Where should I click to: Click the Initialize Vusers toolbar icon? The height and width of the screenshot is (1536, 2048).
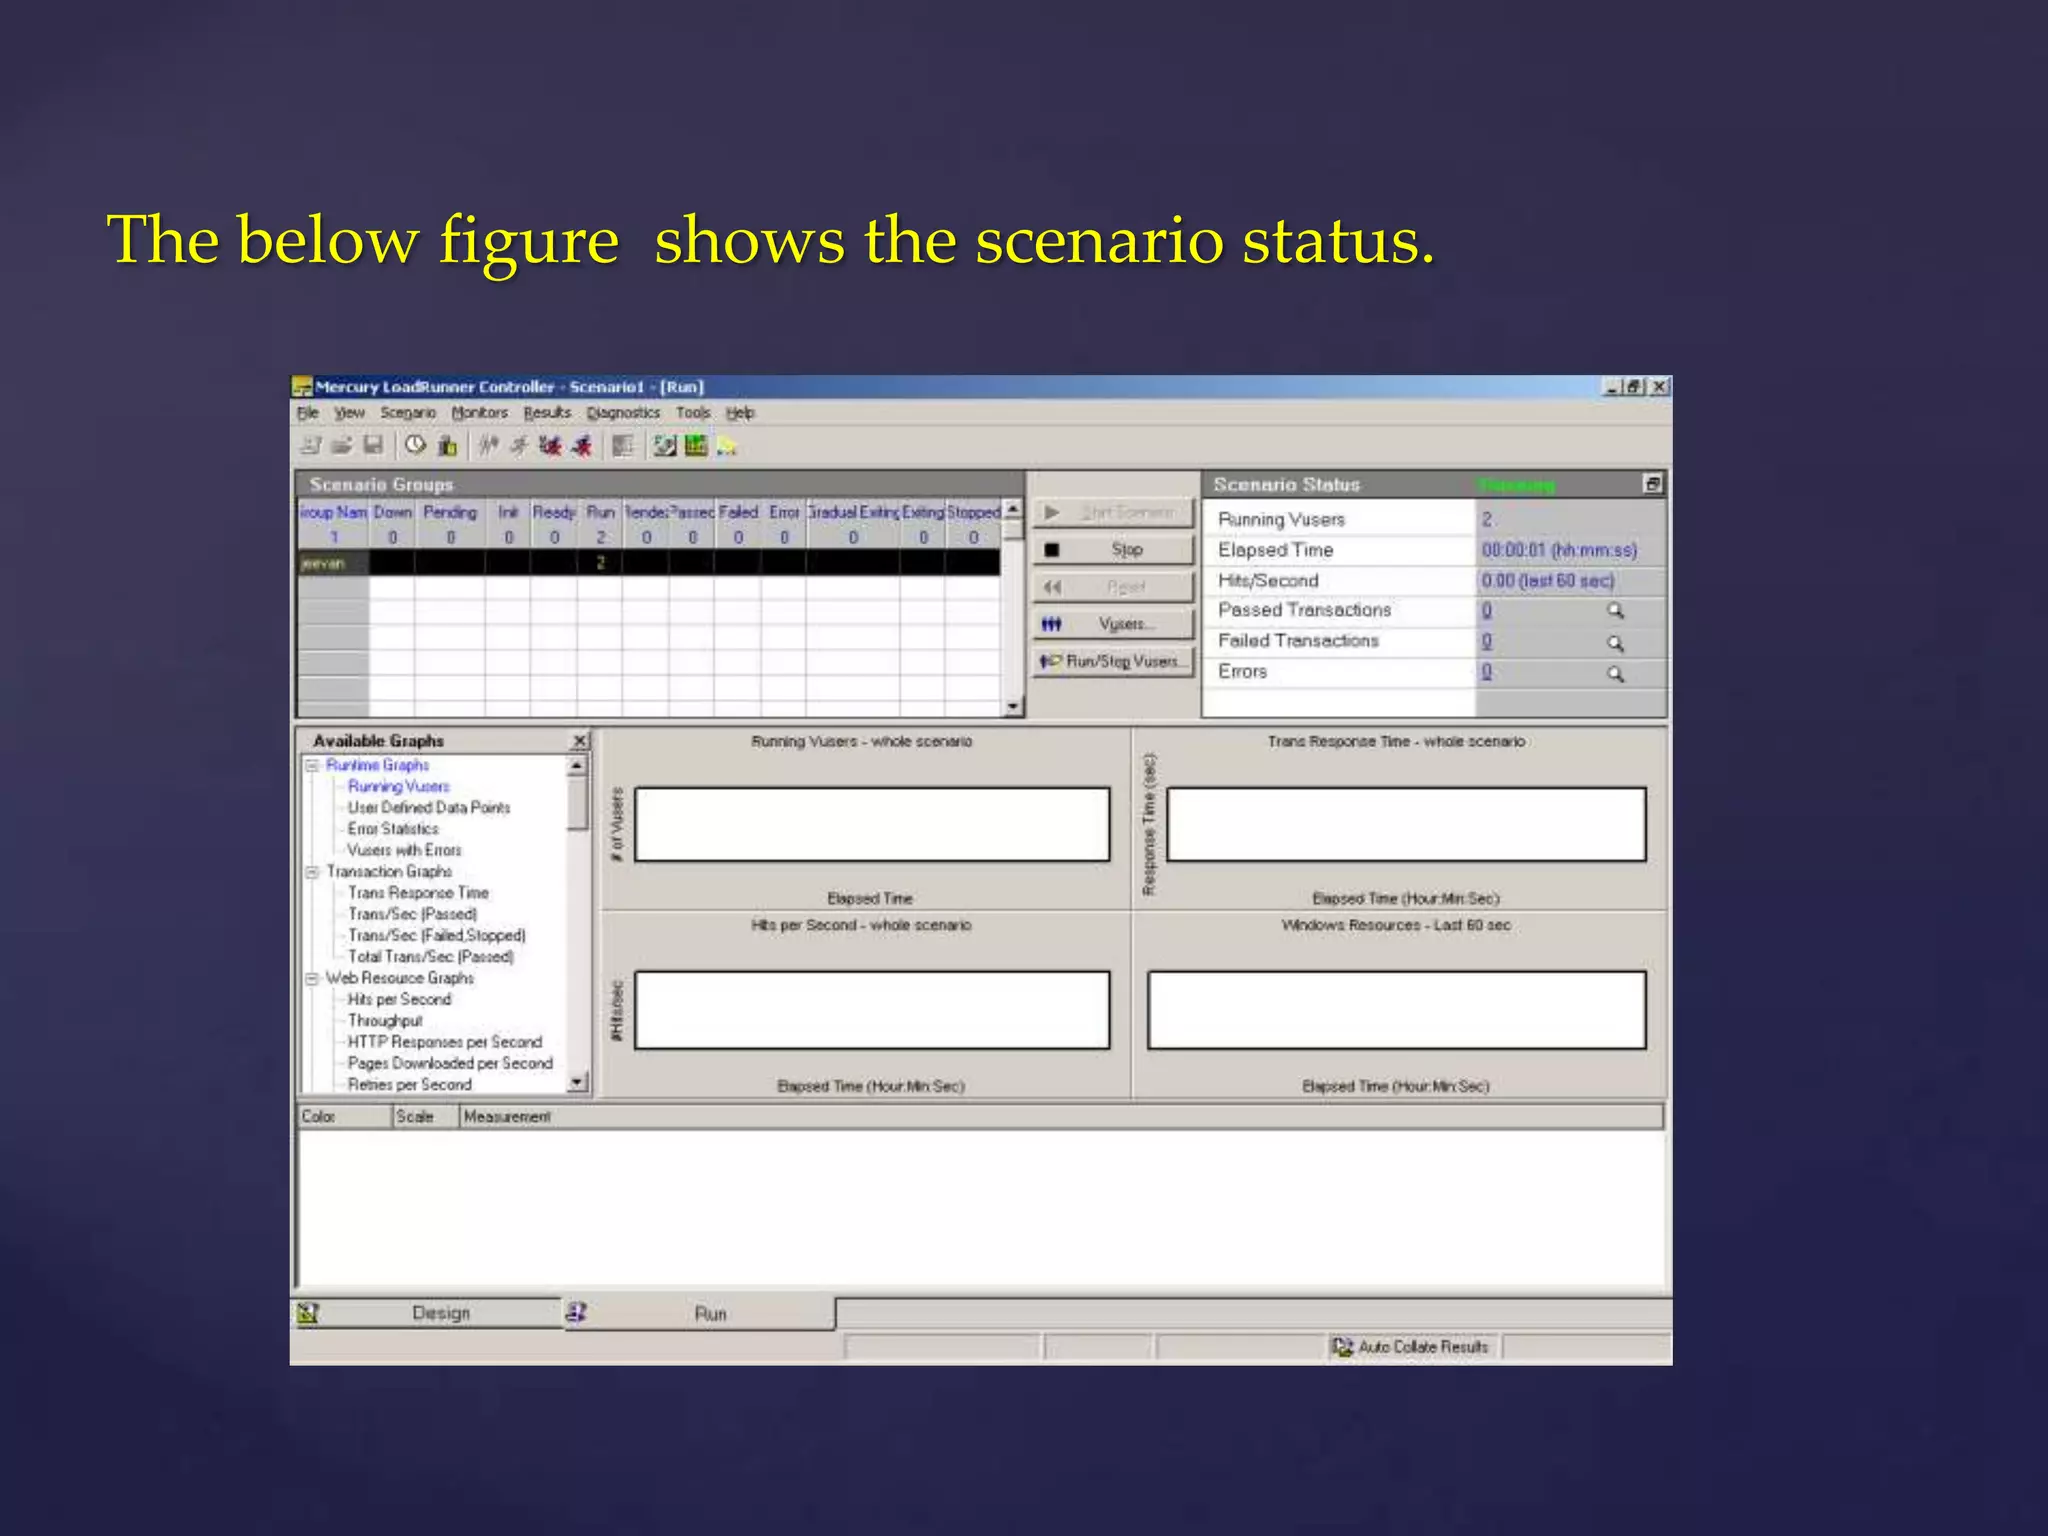(x=488, y=445)
